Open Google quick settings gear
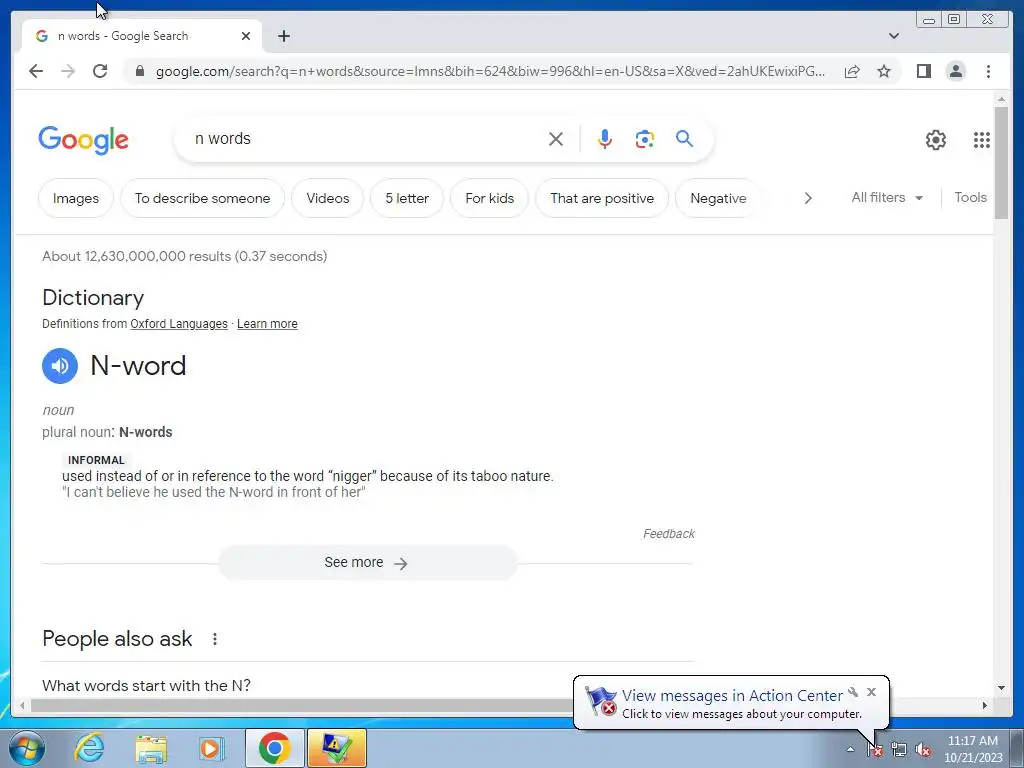The width and height of the screenshot is (1024, 768). click(935, 140)
